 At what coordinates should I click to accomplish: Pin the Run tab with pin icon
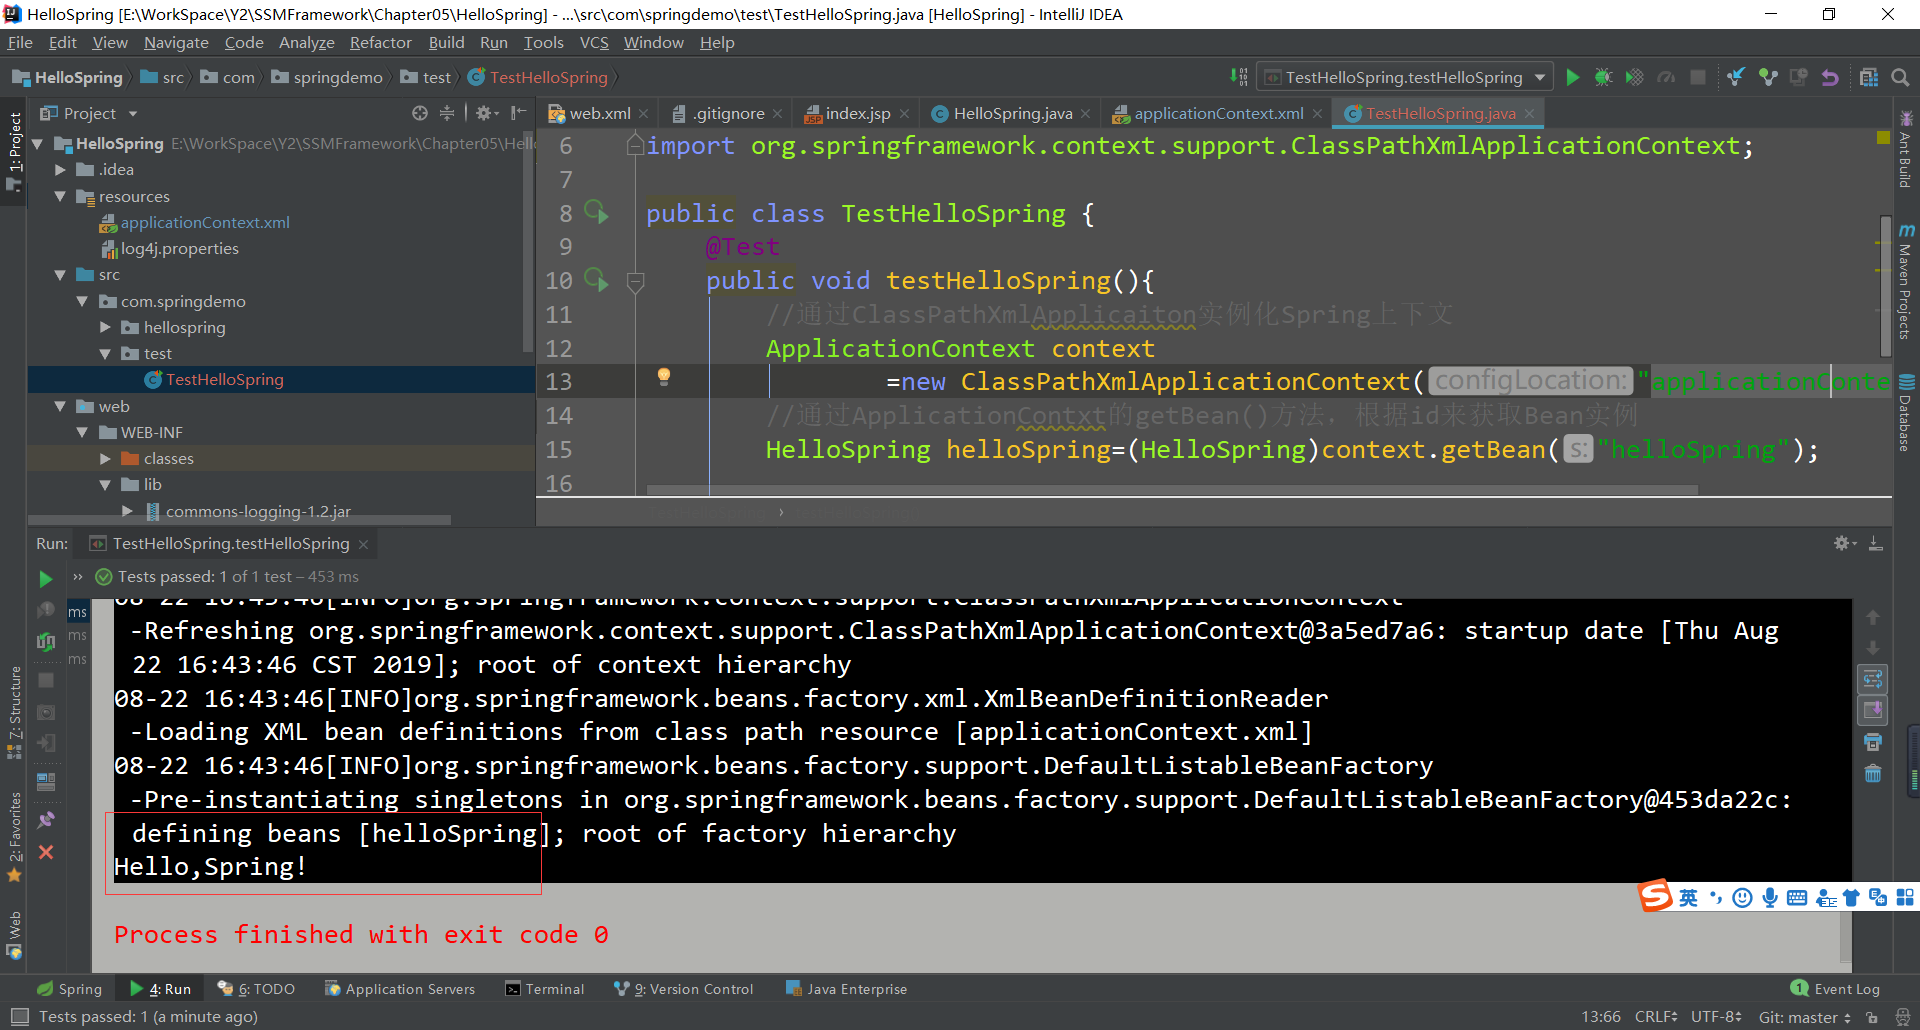click(x=45, y=820)
